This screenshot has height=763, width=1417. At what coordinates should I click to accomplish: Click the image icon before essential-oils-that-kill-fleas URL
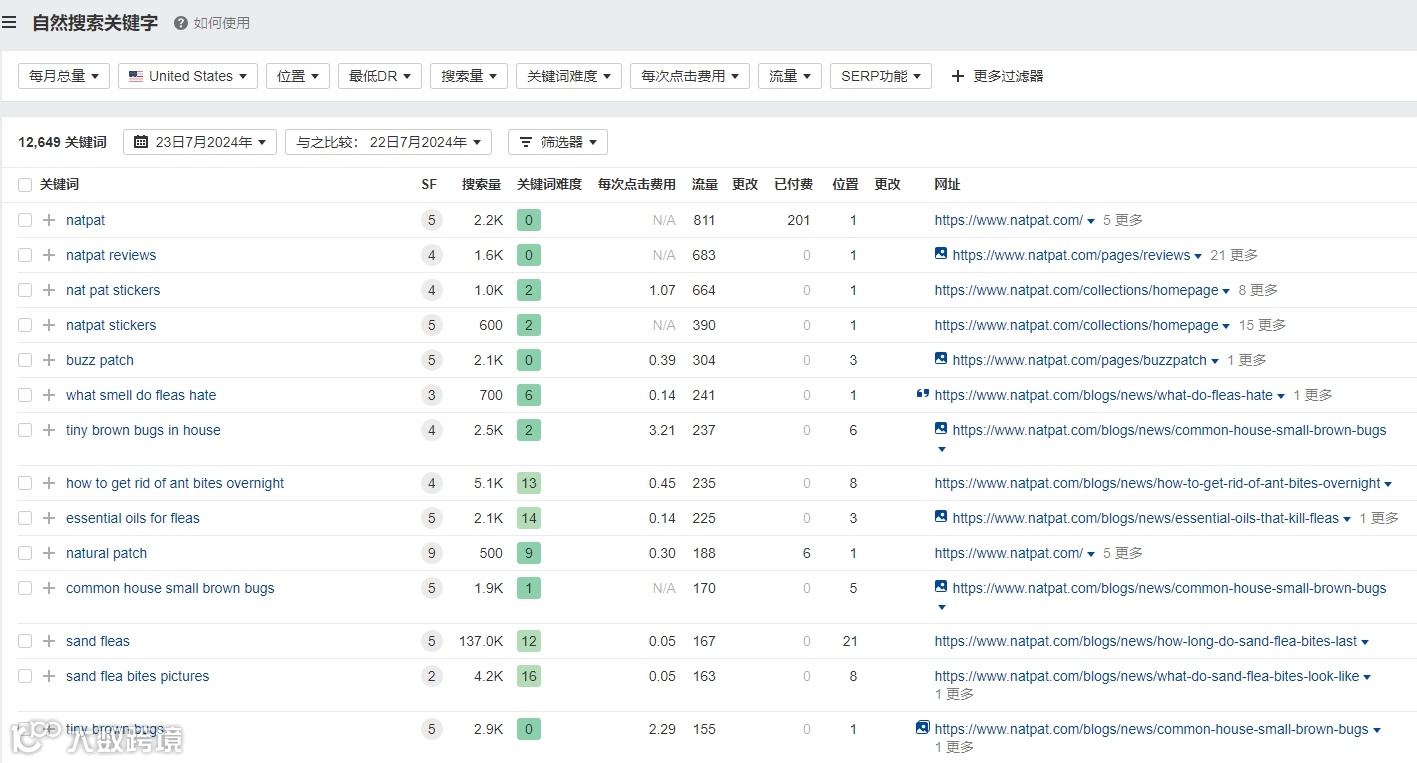tap(941, 517)
